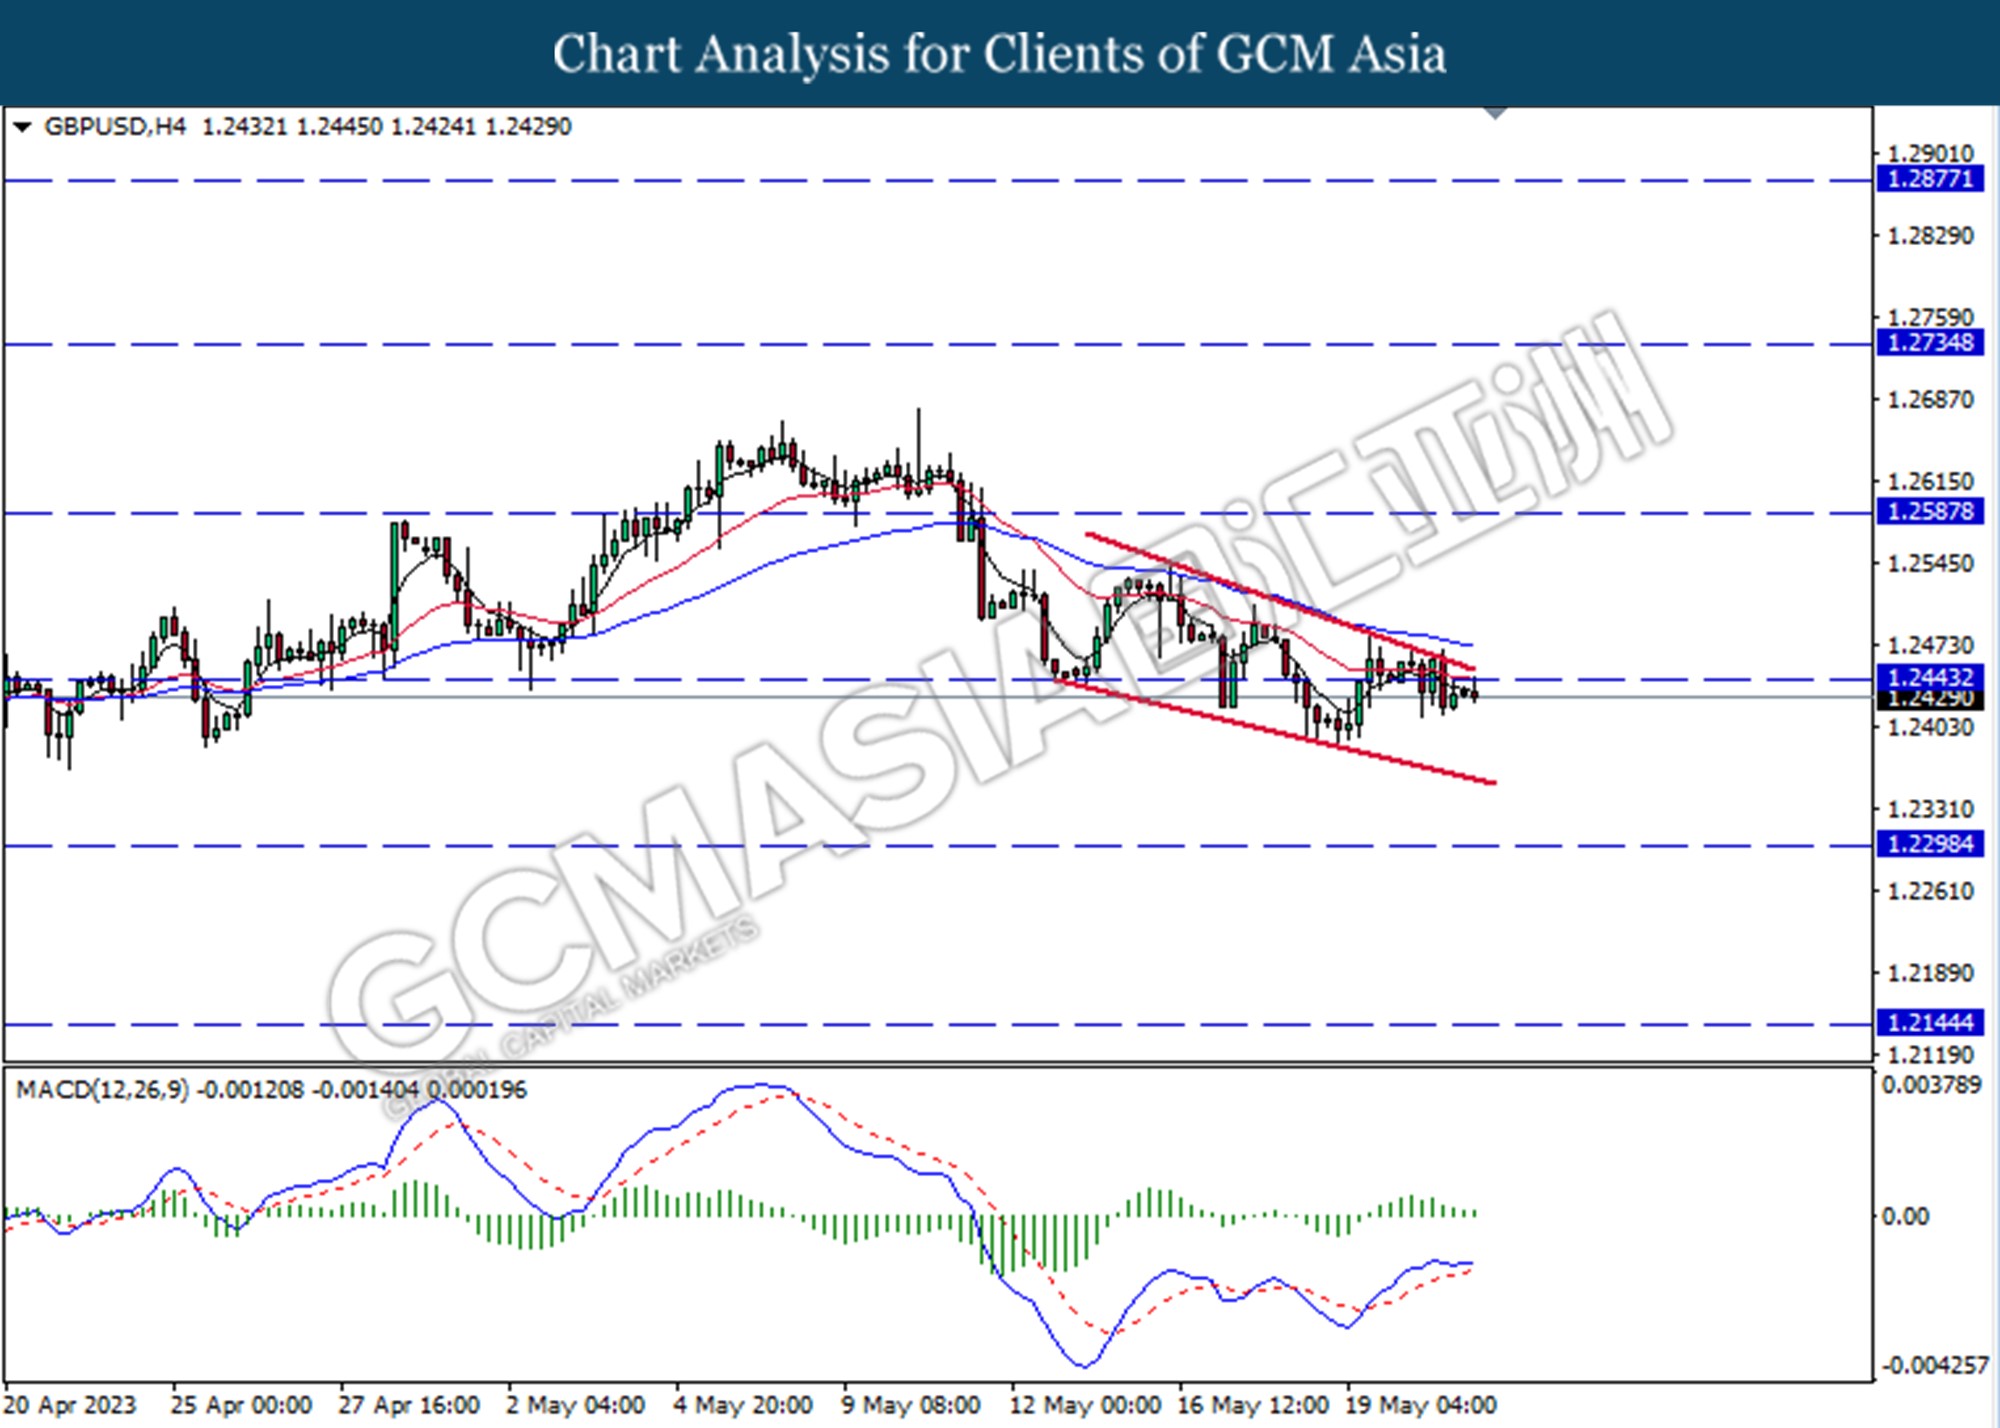2000x1428 pixels.
Task: Click the 1.21190 price scale value
Action: (1930, 1055)
